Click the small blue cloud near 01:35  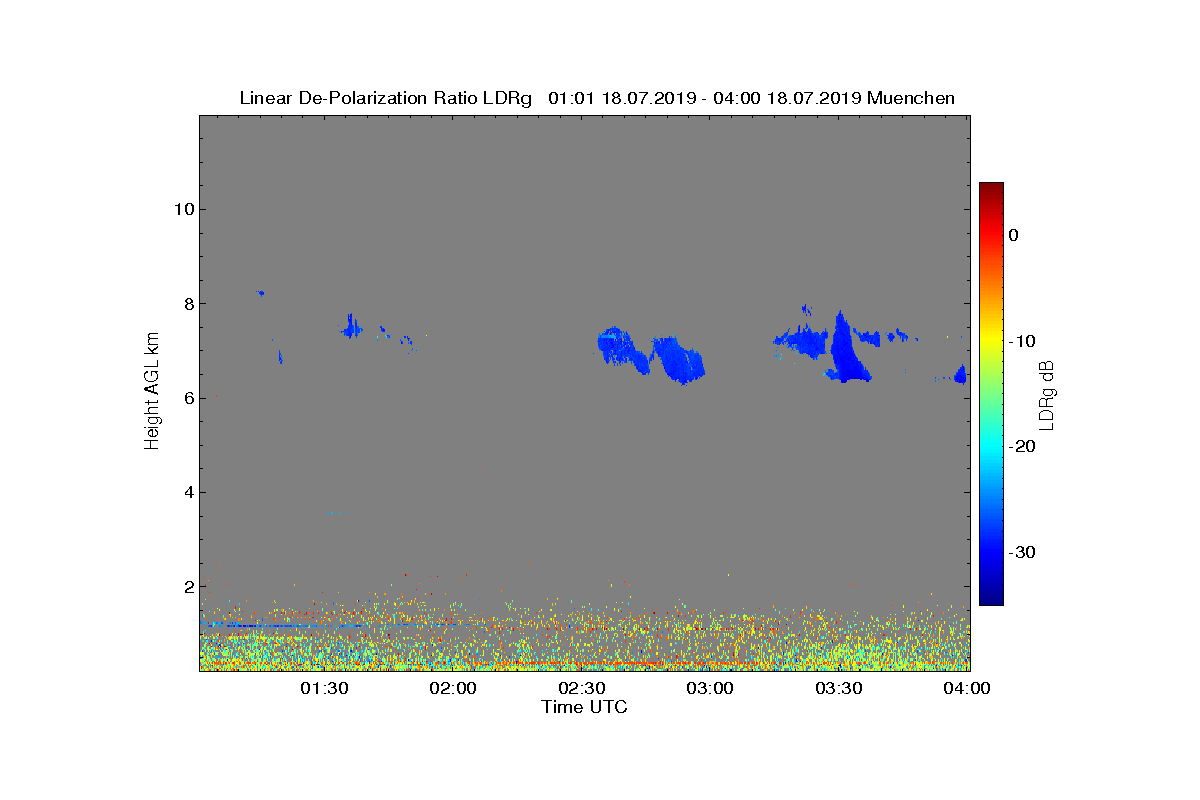pos(351,326)
